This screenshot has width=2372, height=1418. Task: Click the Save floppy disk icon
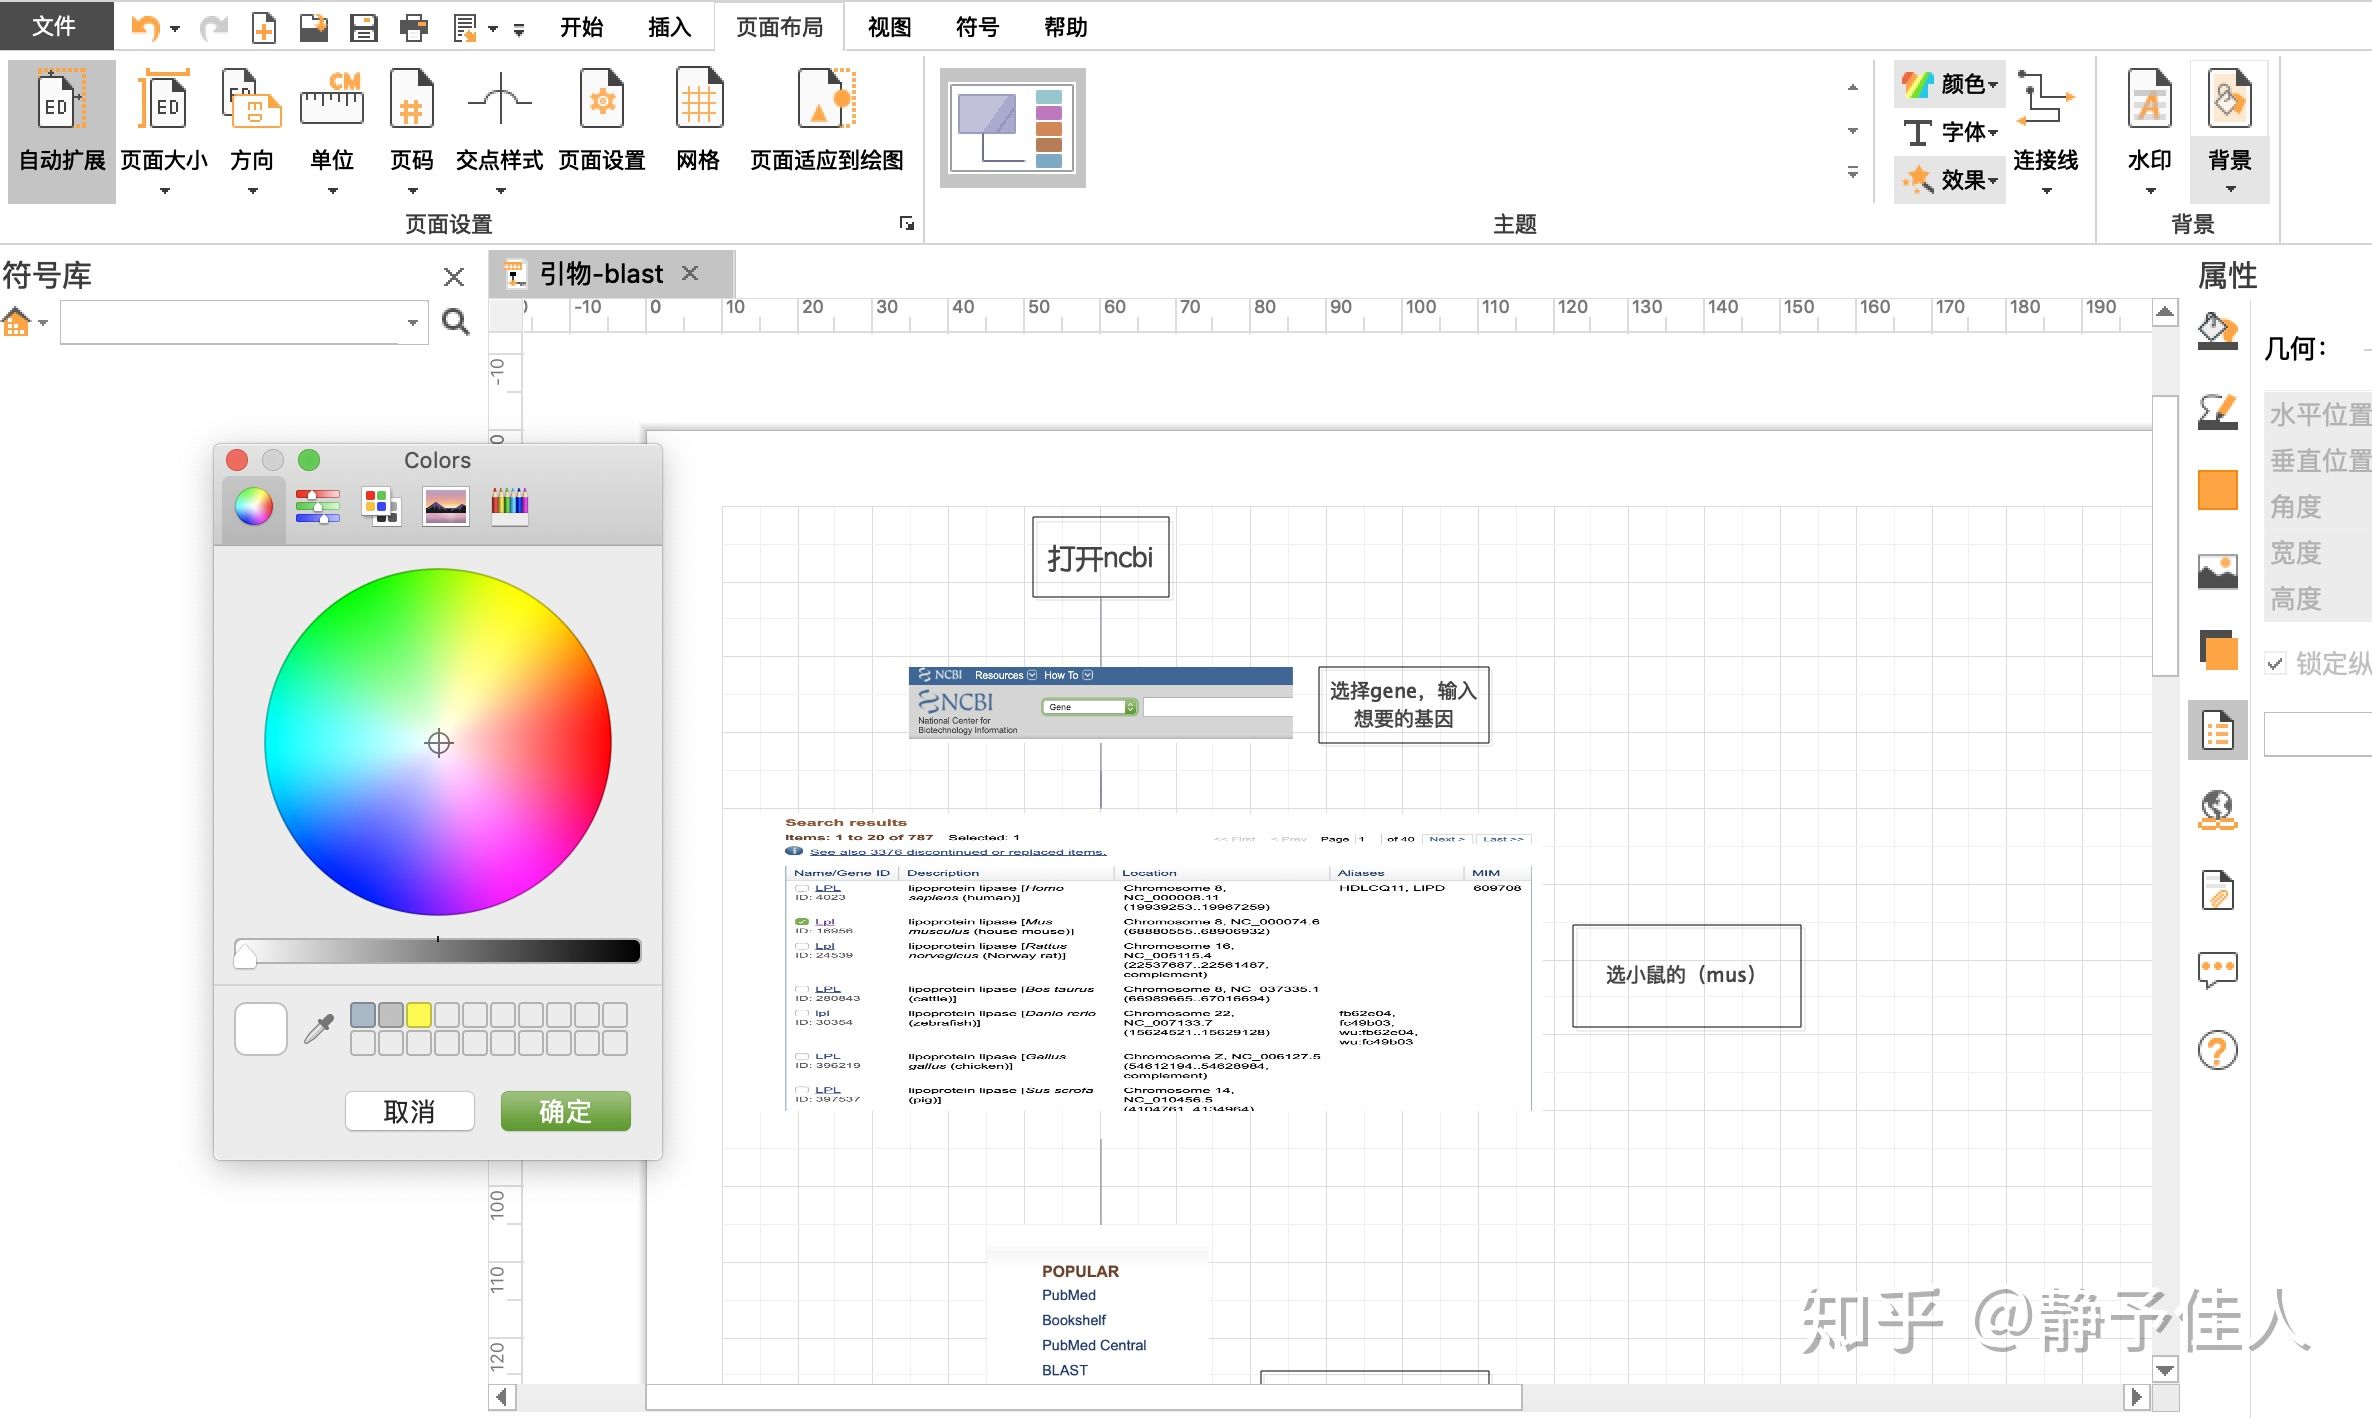[x=363, y=27]
